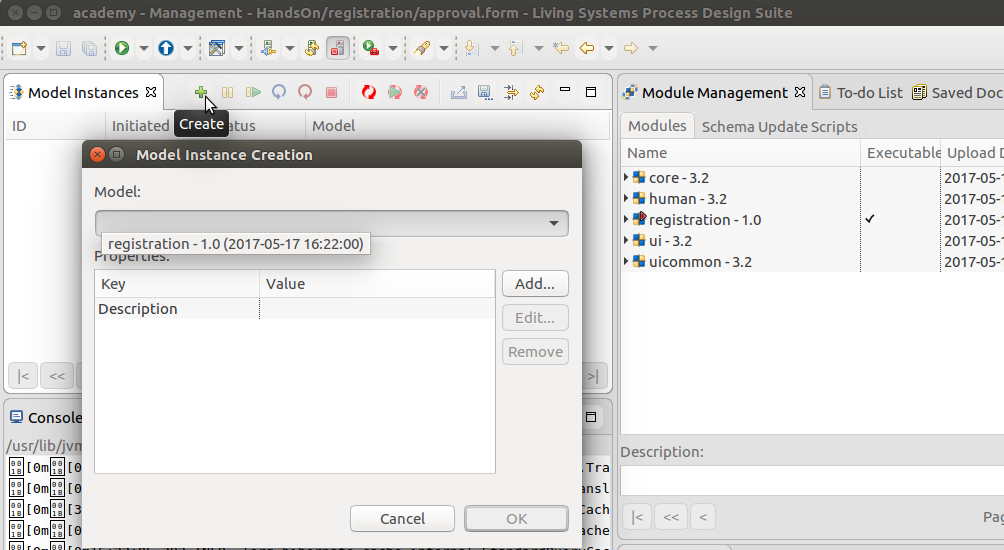The width and height of the screenshot is (1004, 550).
Task: Click the Key column header in properties table
Action: click(177, 284)
